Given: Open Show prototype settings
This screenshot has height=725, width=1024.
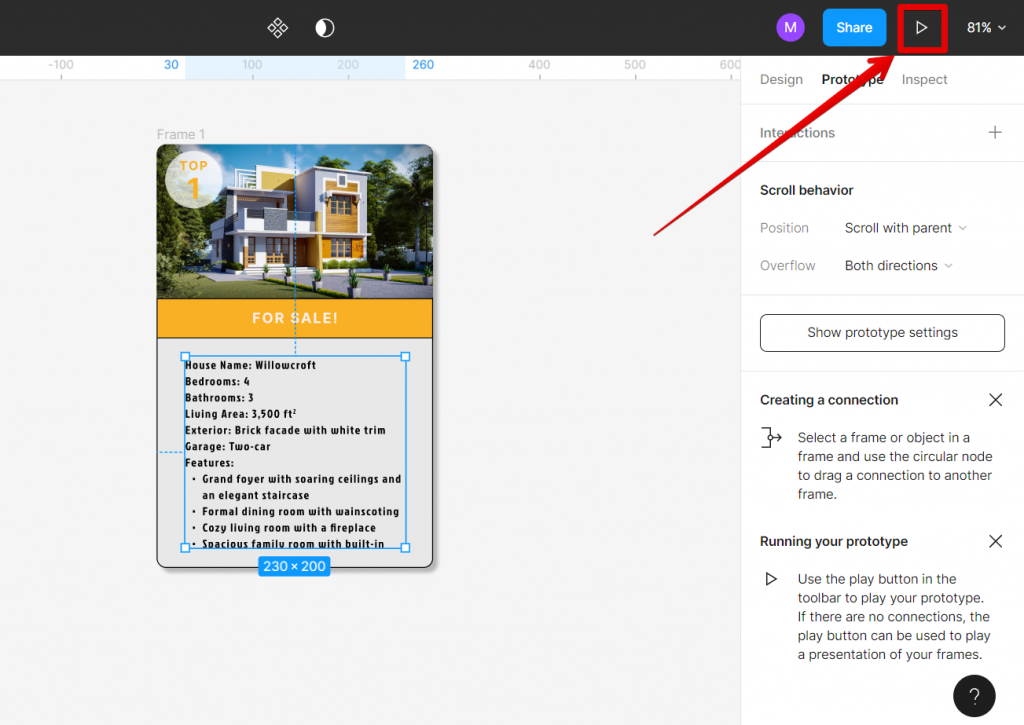Looking at the screenshot, I should (x=882, y=332).
